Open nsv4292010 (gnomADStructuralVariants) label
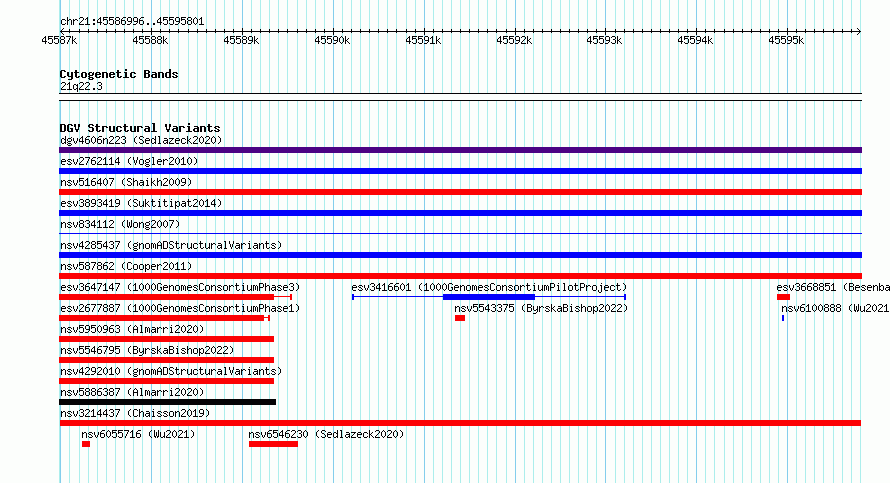Image resolution: width=890 pixels, height=483 pixels. [171, 371]
